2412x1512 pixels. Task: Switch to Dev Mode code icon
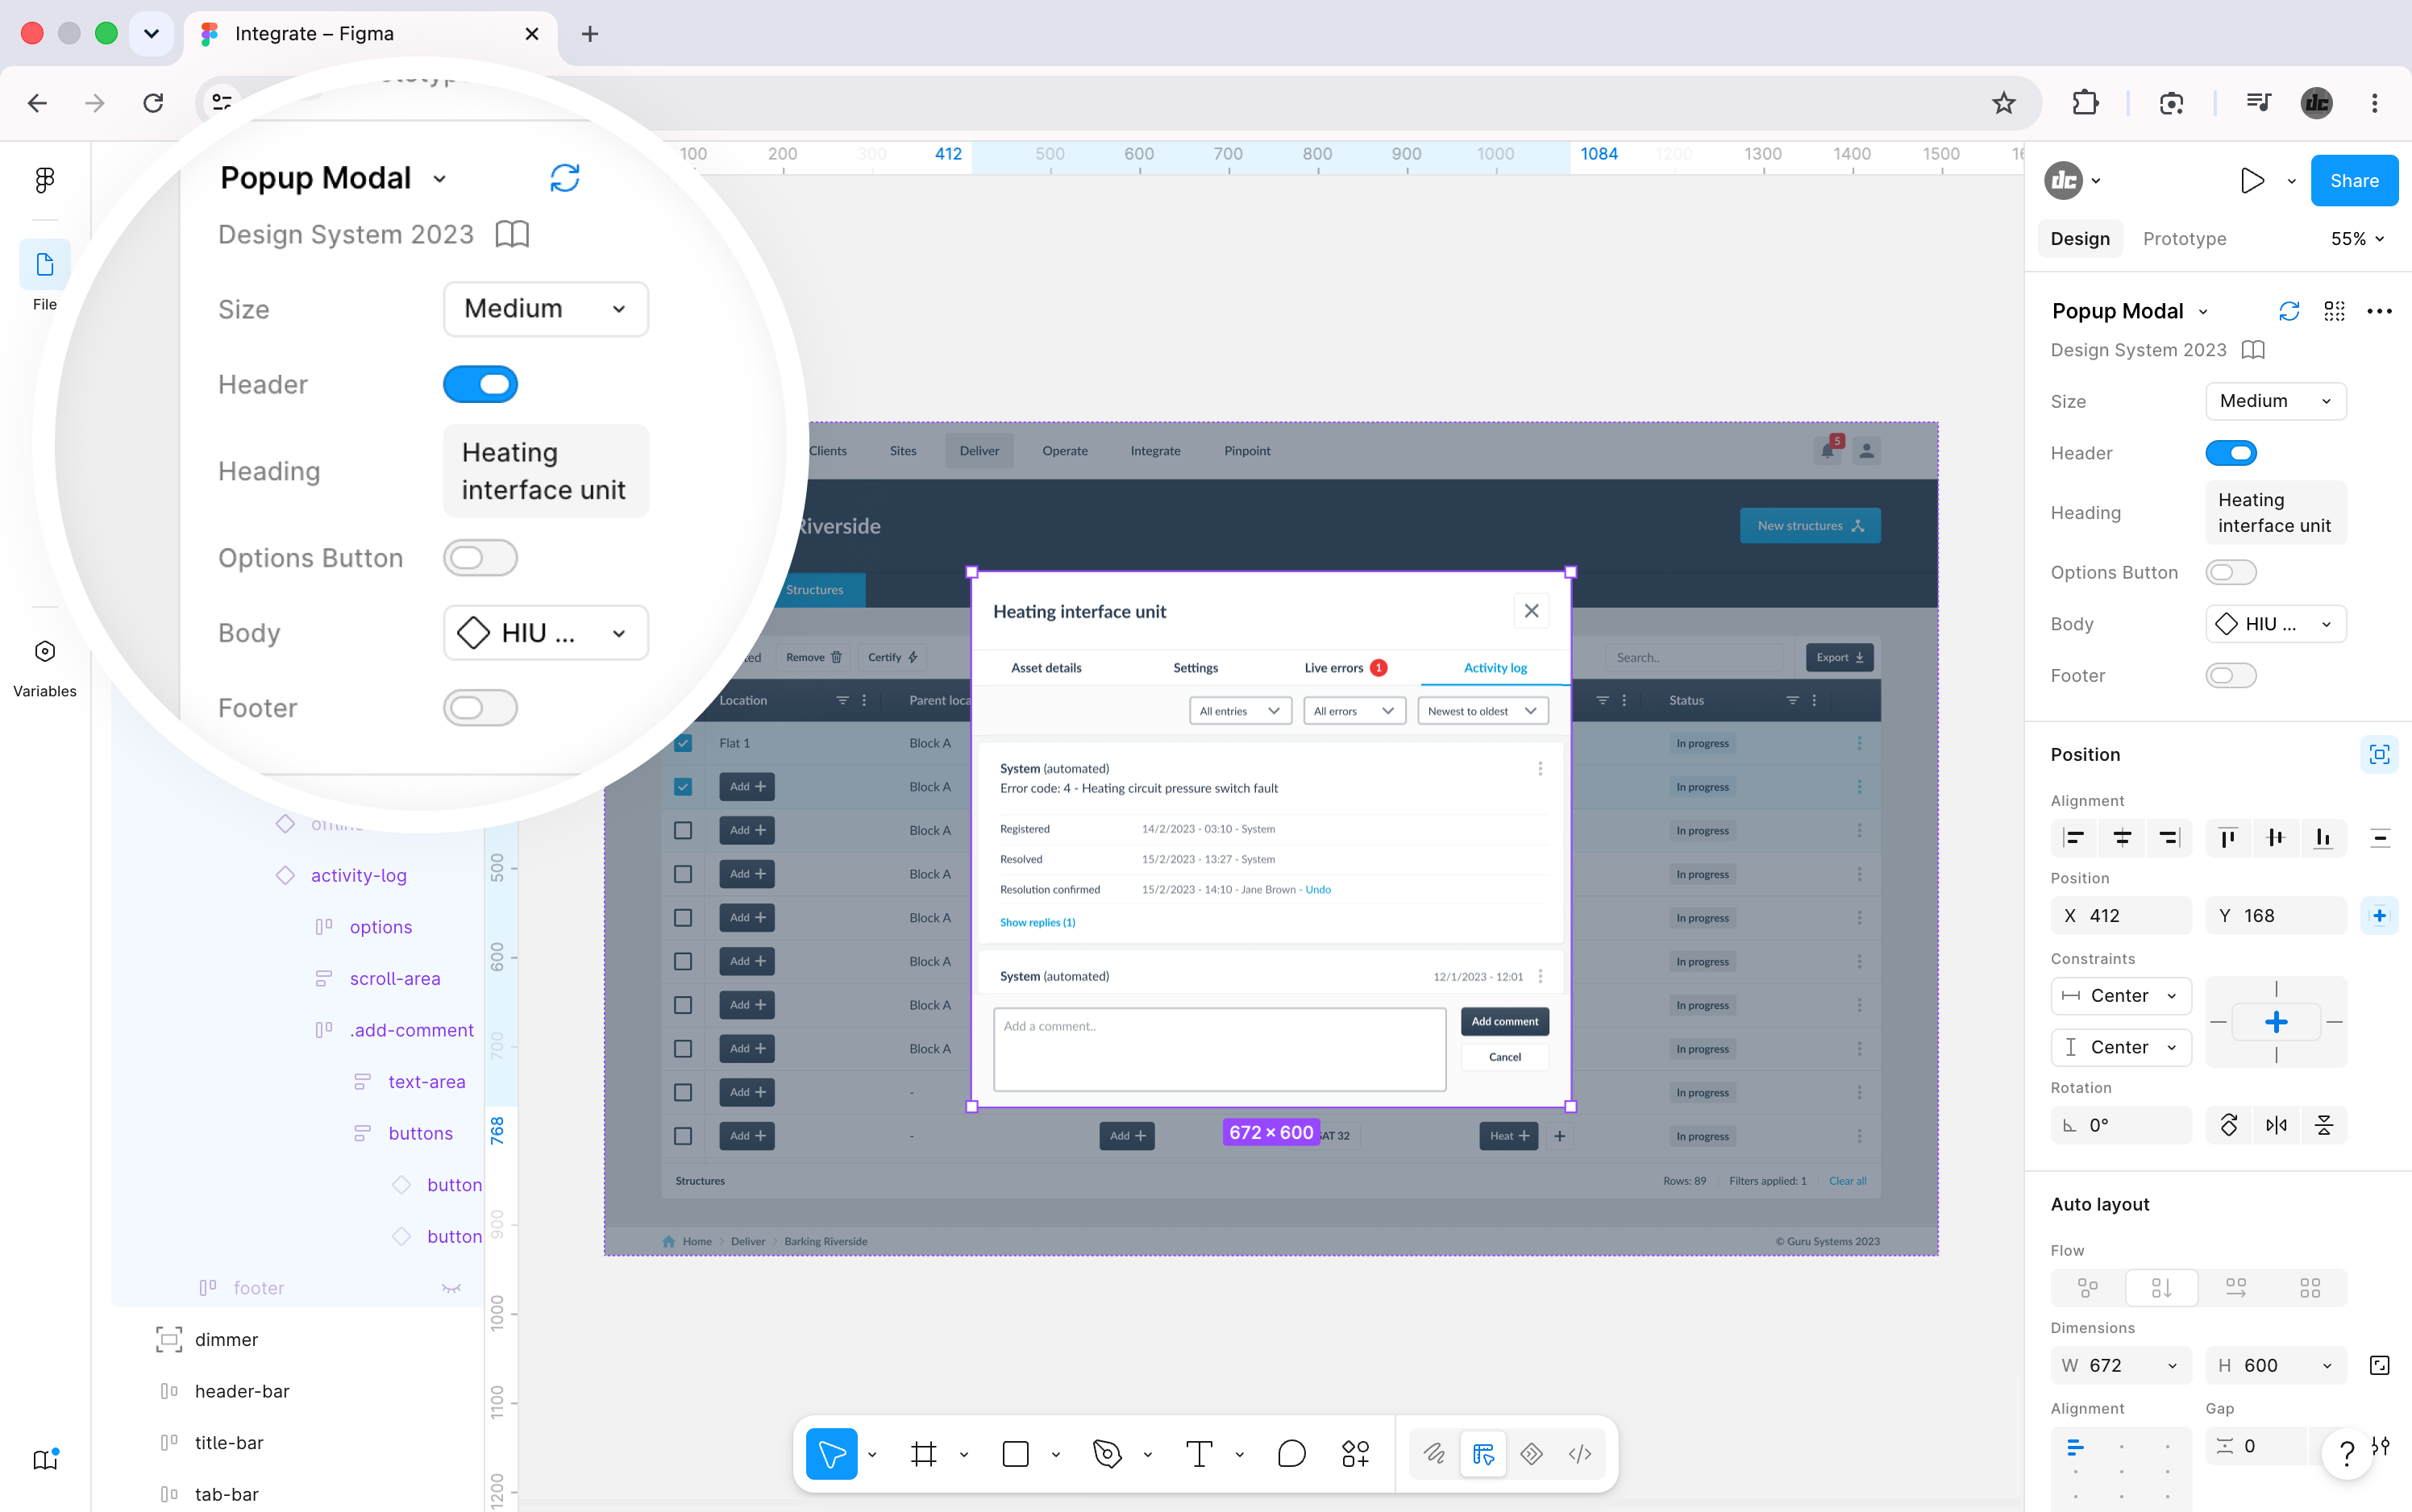click(1580, 1453)
